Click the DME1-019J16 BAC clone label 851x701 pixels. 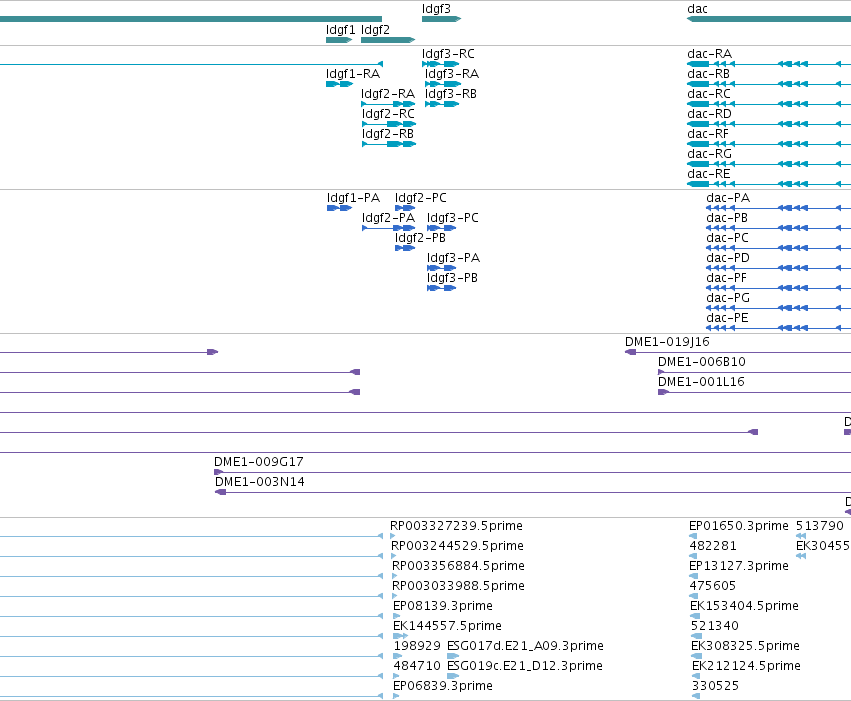(667, 342)
